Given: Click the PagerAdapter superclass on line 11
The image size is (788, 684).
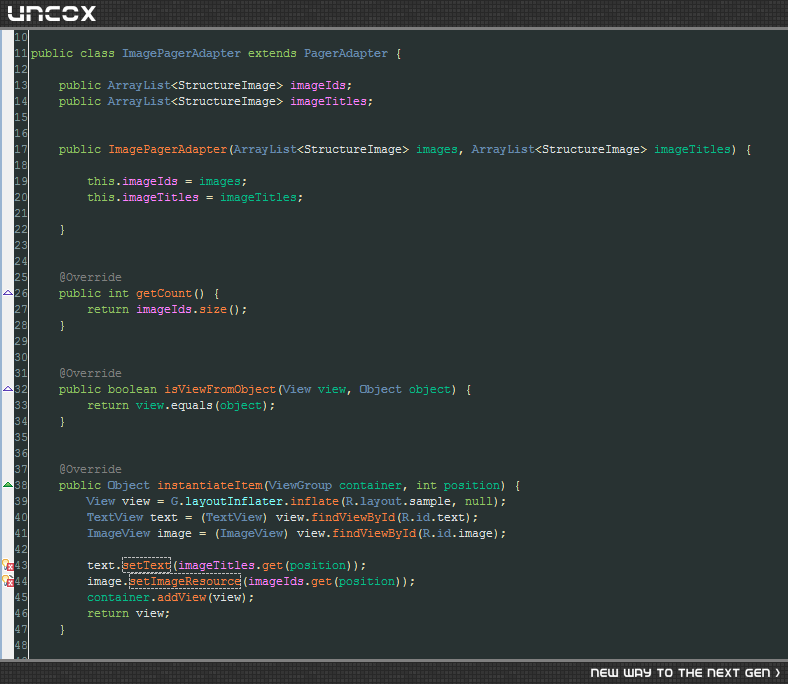Looking at the screenshot, I should pos(346,53).
